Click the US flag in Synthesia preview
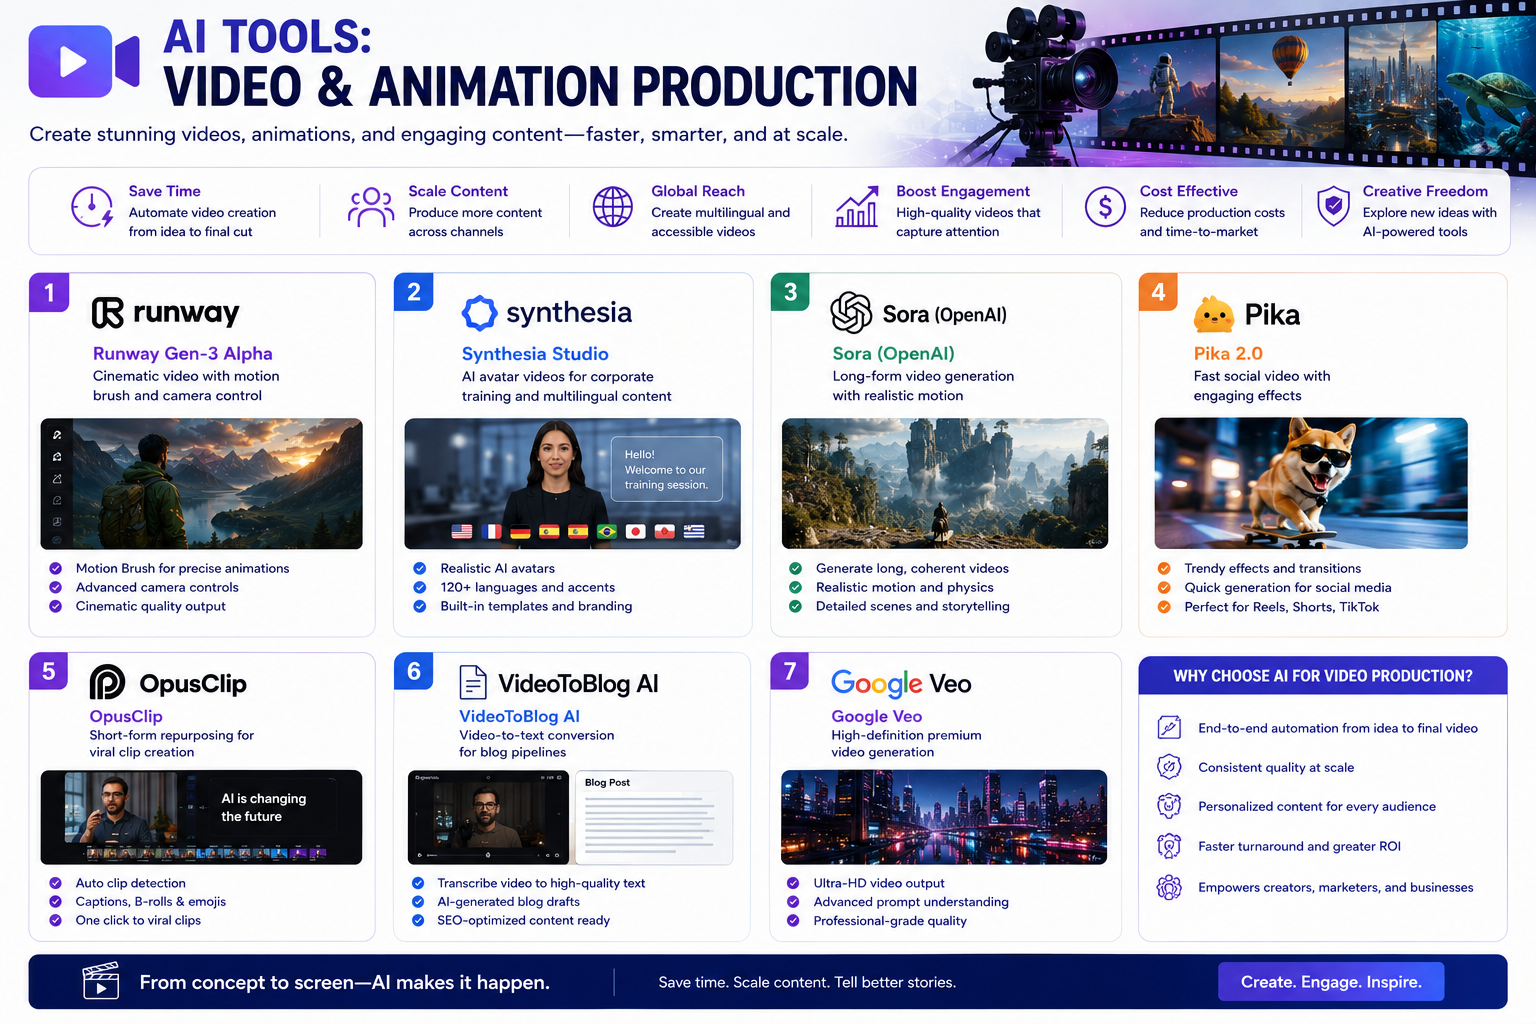 (462, 532)
